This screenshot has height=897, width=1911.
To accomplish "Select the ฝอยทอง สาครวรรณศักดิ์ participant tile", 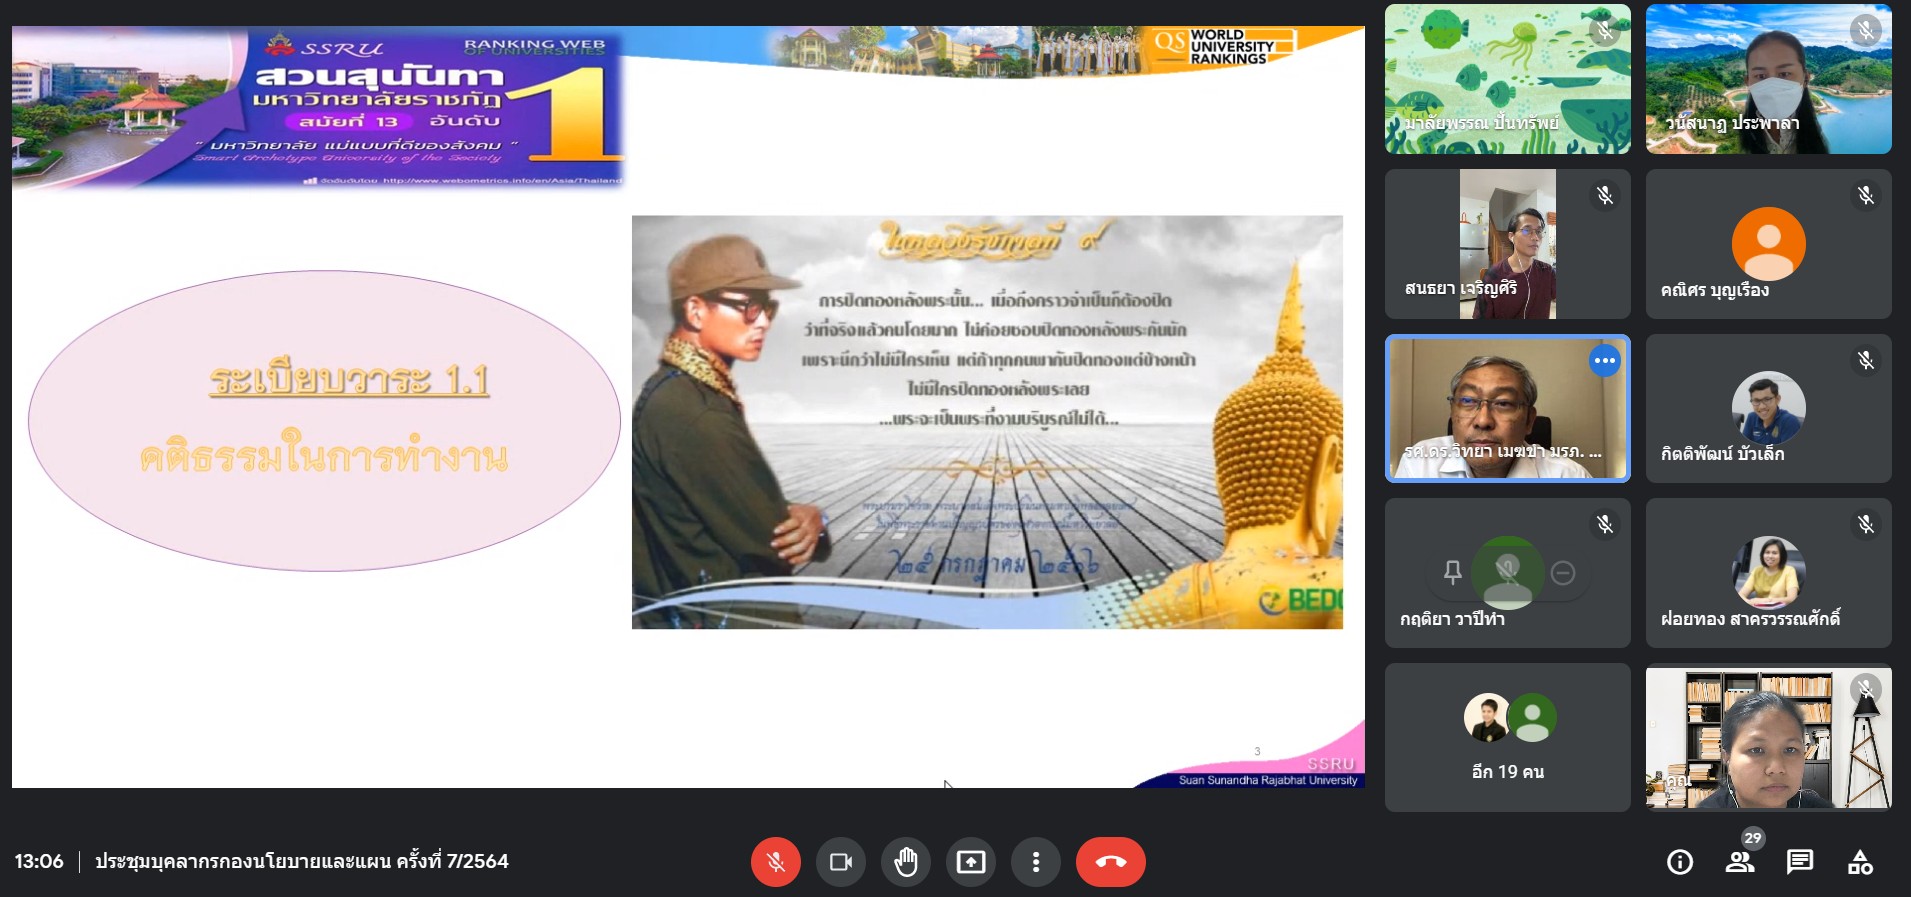I will [x=1768, y=573].
